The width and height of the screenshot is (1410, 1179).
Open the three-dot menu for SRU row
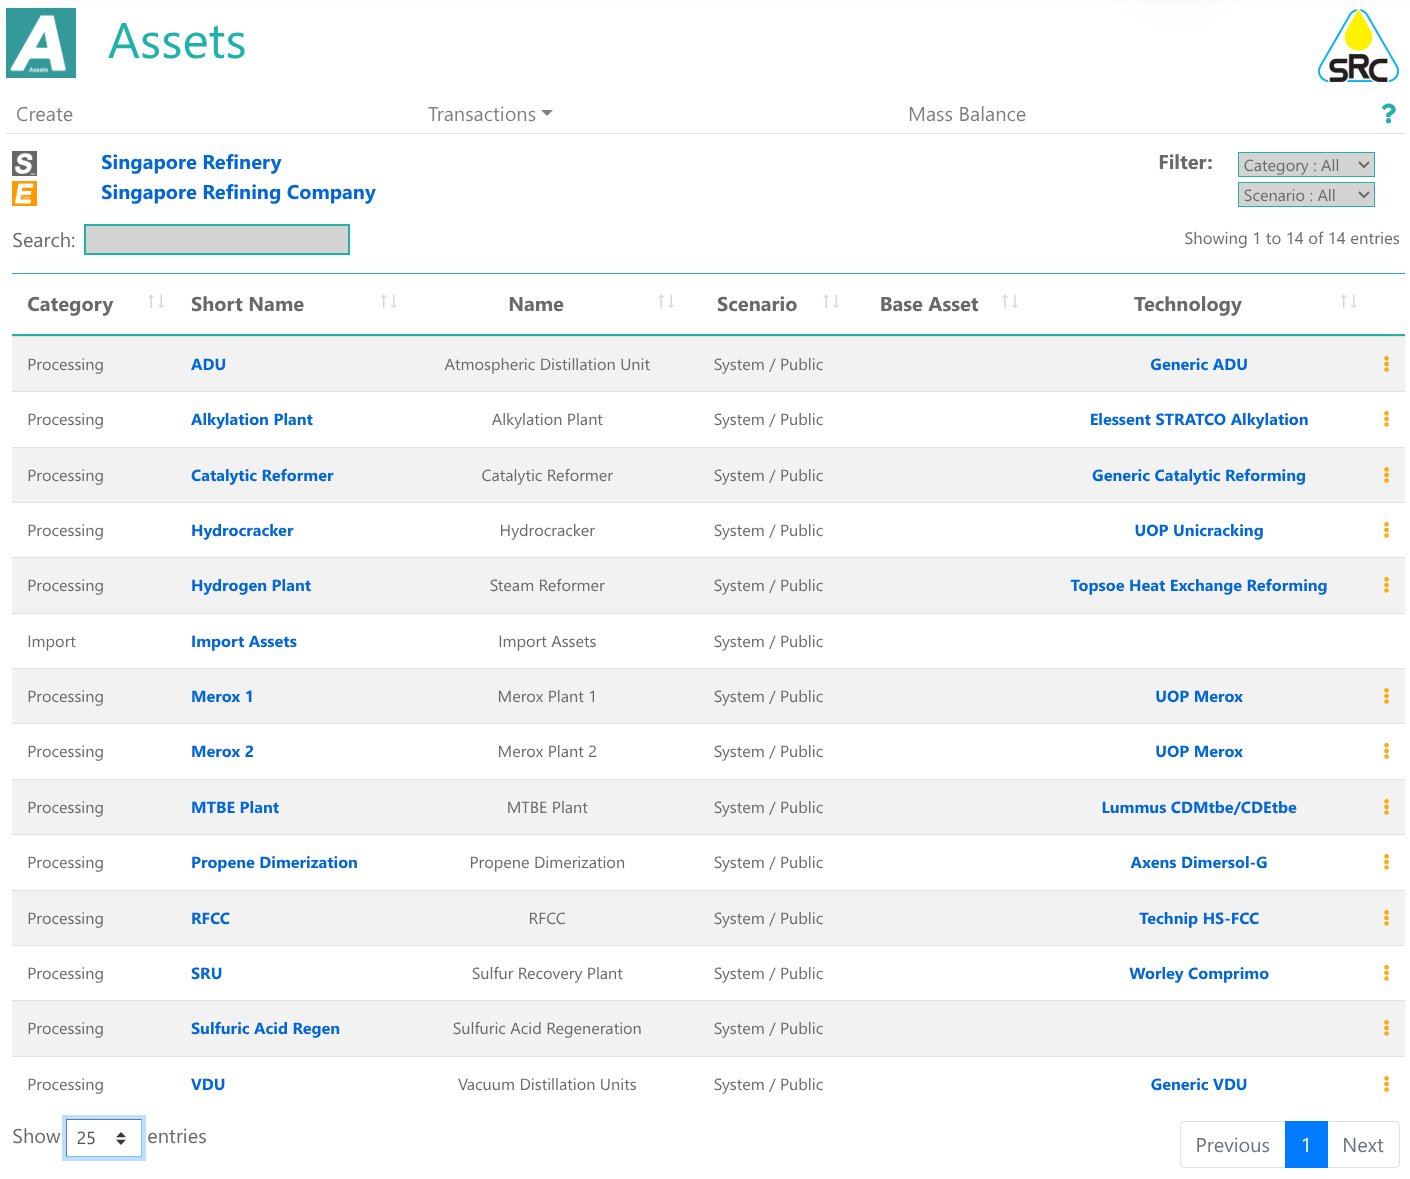pos(1386,973)
